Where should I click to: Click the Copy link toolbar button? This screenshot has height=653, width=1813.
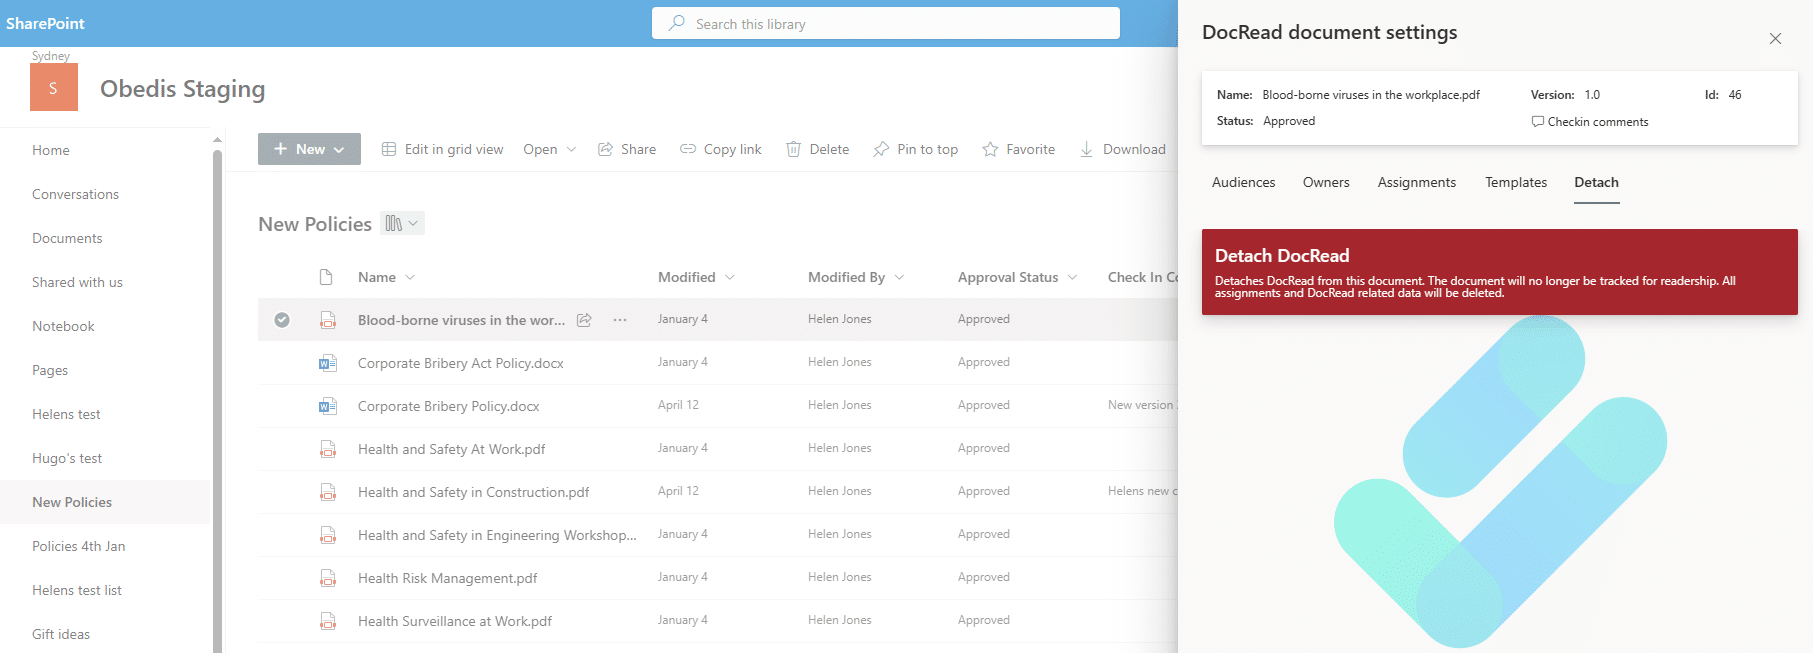pos(720,149)
